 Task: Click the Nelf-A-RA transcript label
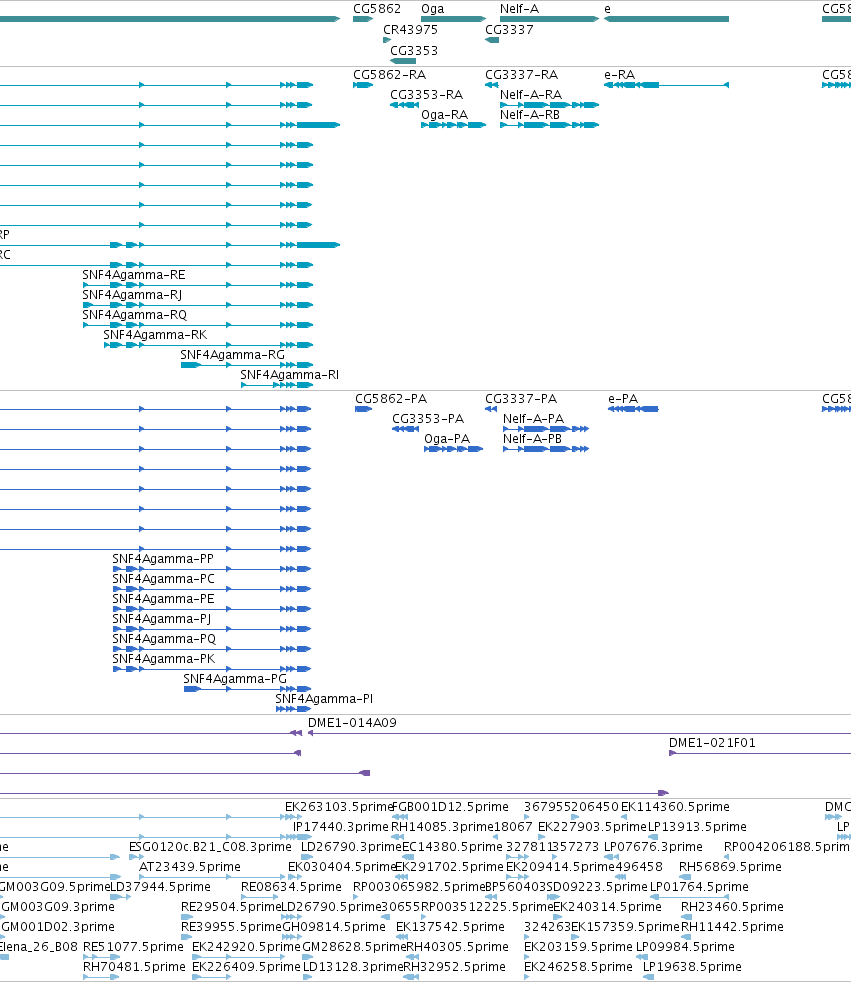click(x=531, y=95)
